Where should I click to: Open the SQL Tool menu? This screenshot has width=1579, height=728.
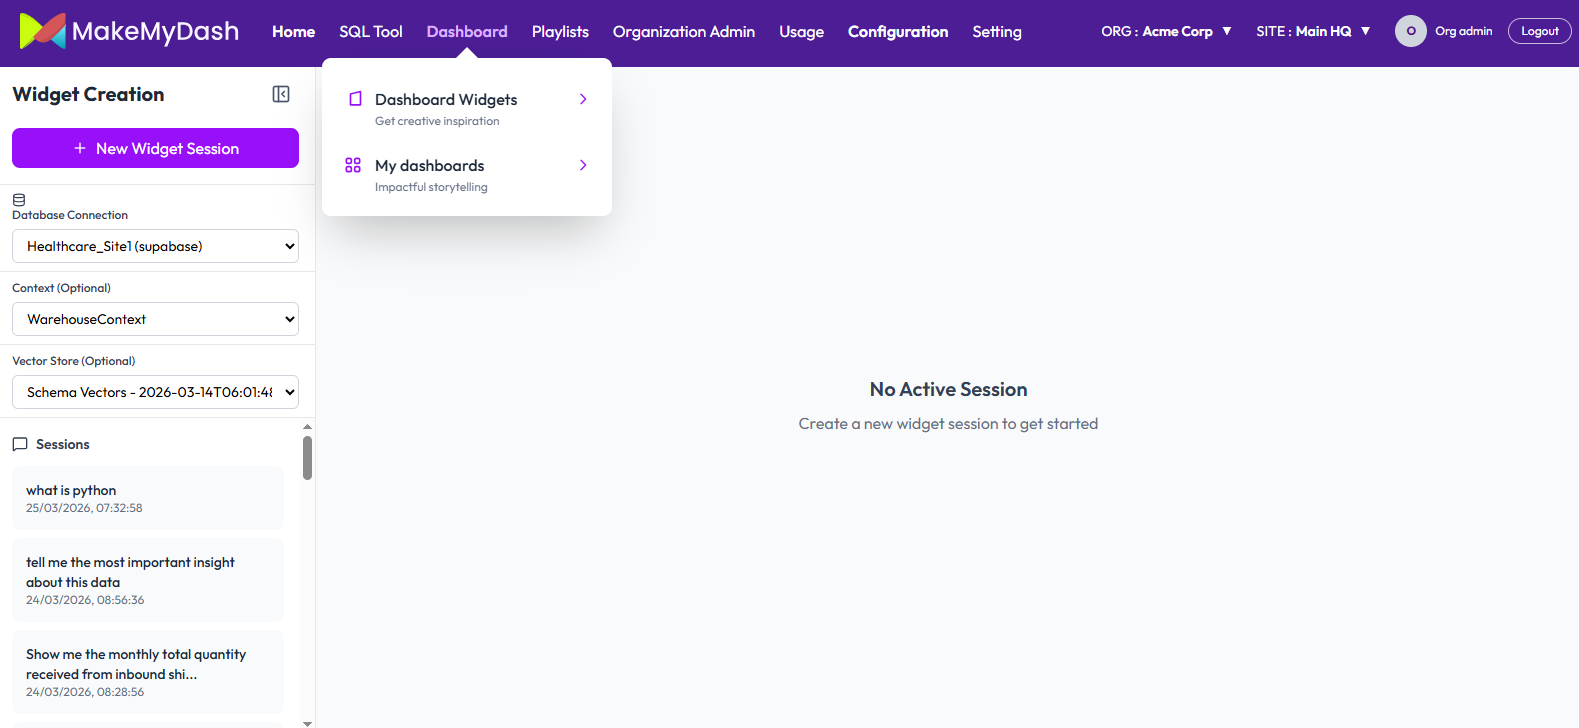coord(370,32)
